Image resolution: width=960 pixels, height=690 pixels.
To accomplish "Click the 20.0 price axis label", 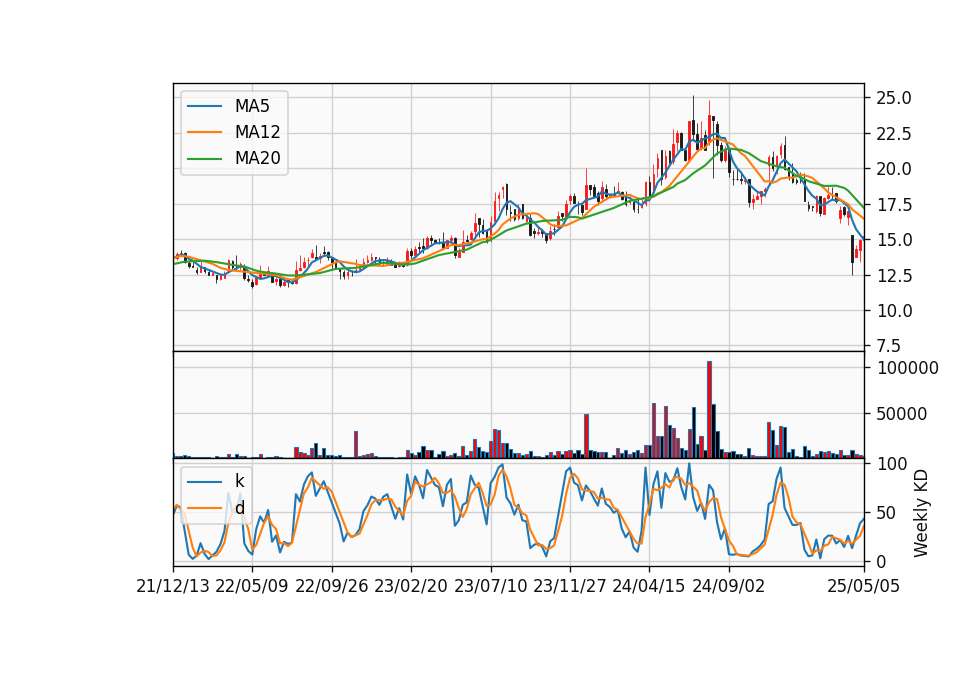I will pos(894,169).
